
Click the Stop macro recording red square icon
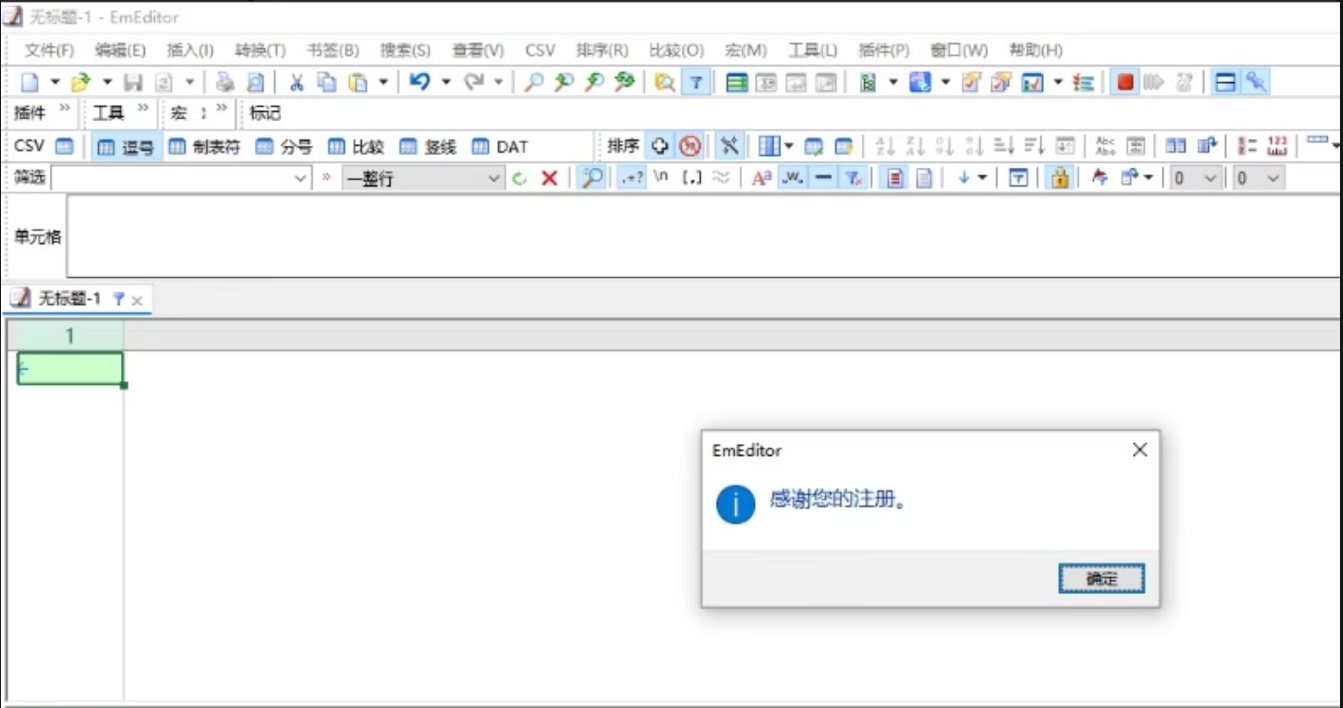coord(1126,82)
